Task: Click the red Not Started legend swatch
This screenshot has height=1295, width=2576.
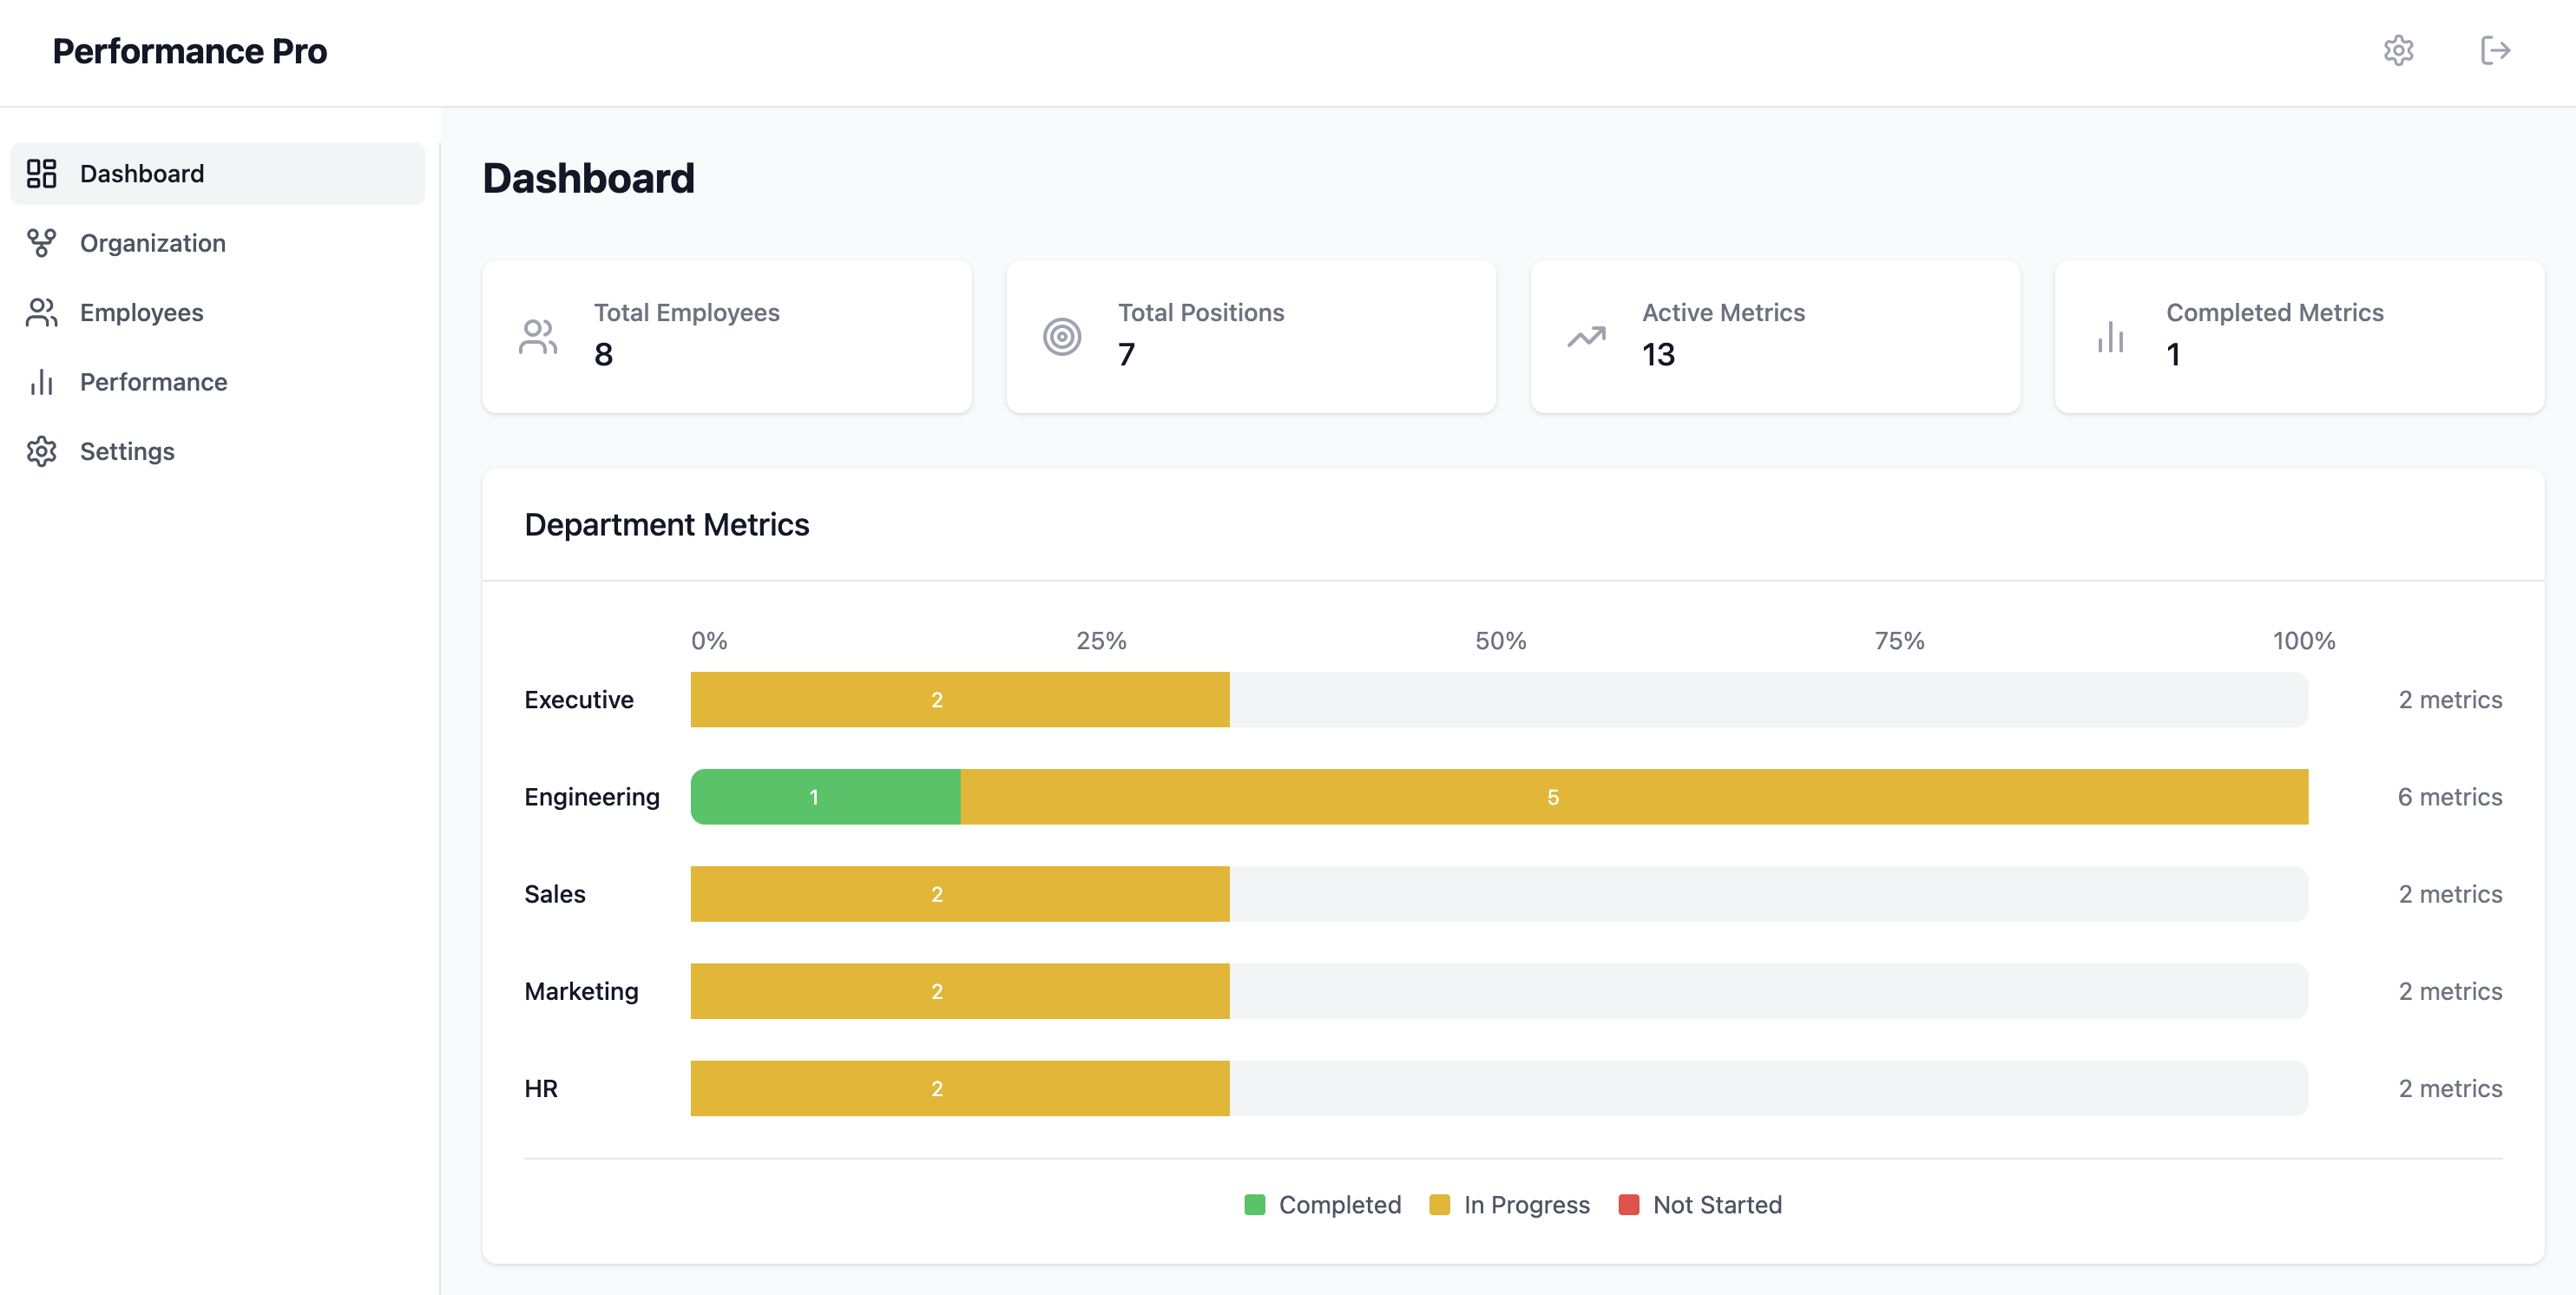Action: click(1628, 1204)
